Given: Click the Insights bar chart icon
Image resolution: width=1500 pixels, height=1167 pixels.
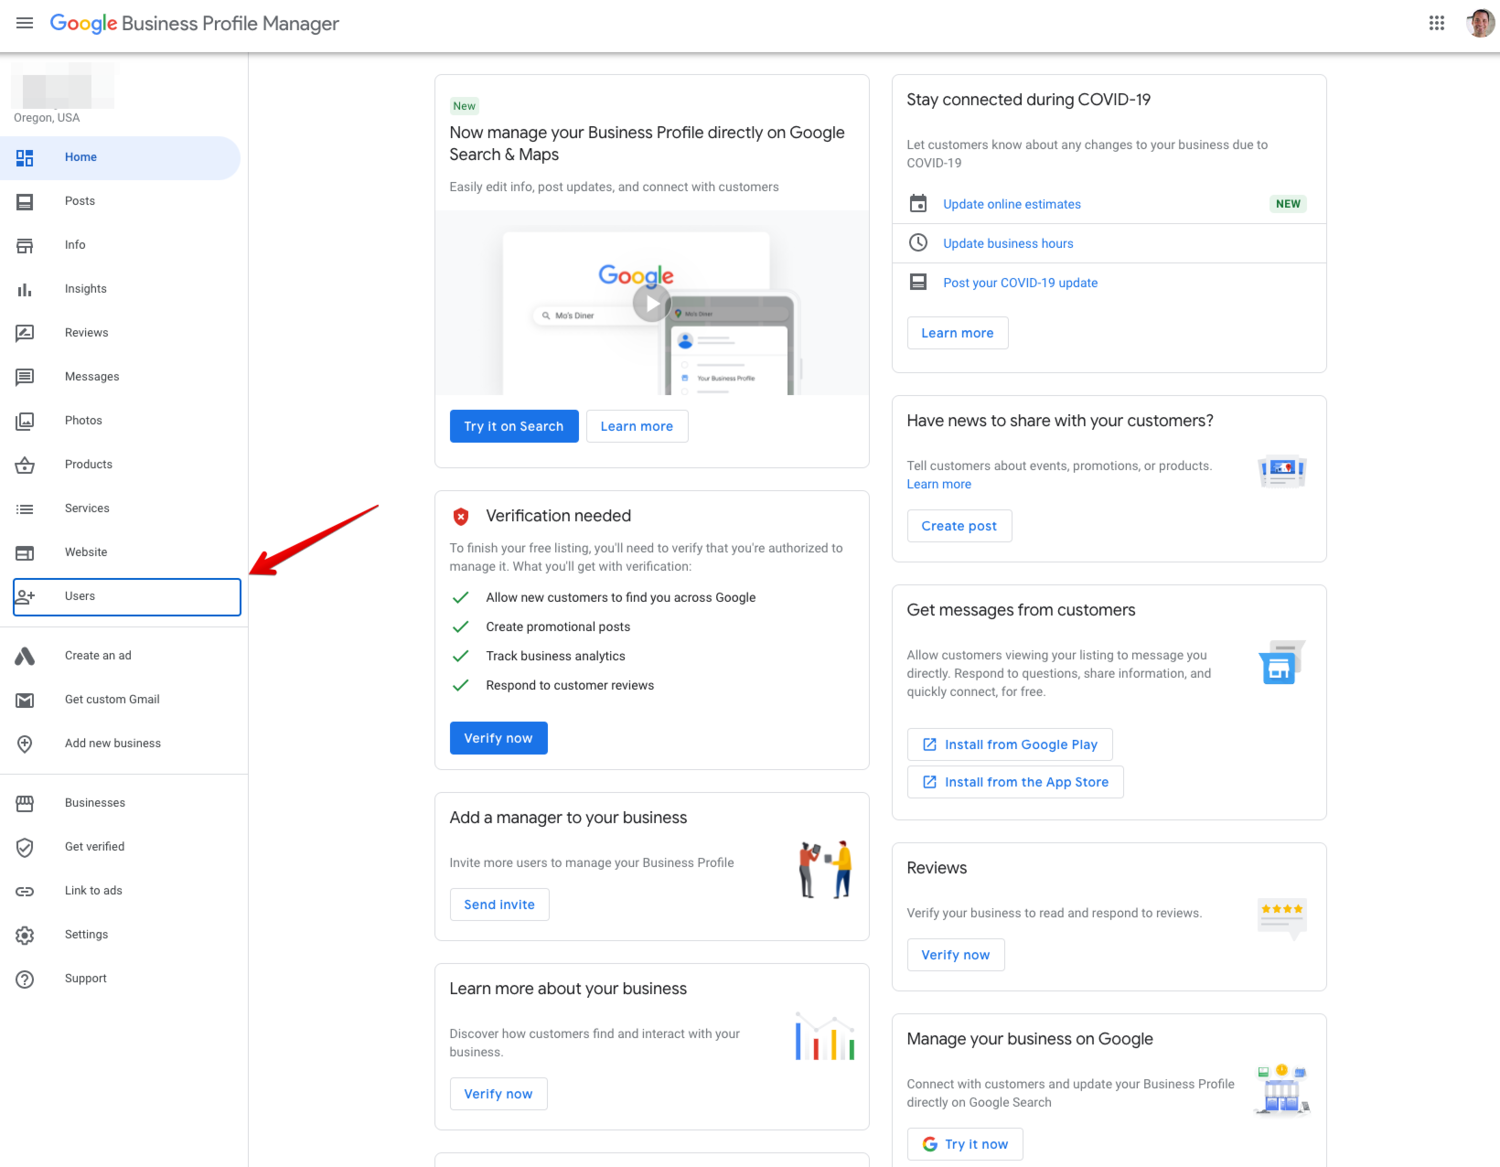Looking at the screenshot, I should tap(25, 289).
